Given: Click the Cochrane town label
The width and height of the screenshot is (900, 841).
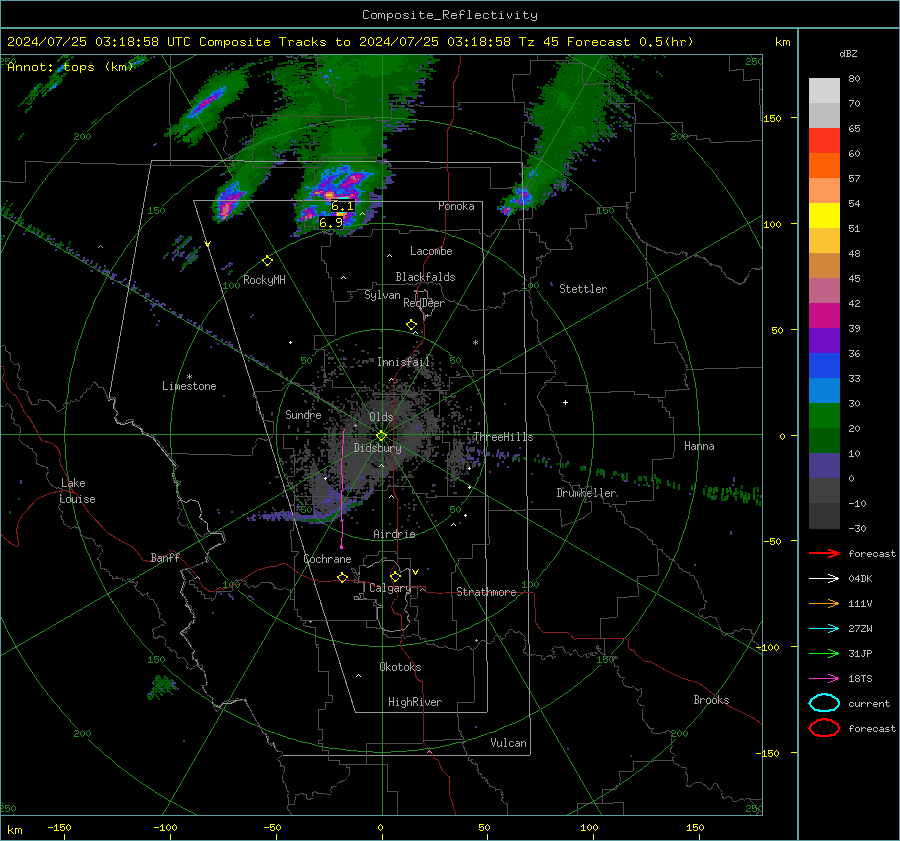Looking at the screenshot, I should [327, 559].
